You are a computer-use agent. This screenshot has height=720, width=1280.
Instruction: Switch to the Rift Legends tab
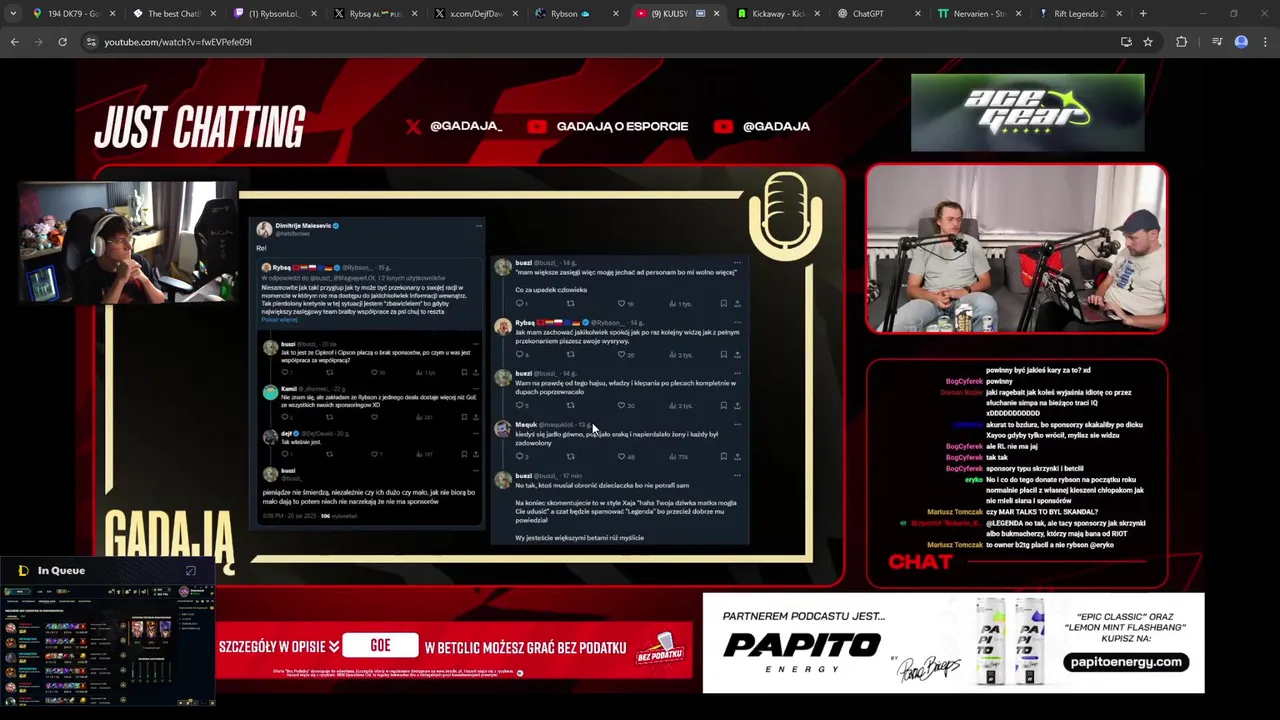(x=1080, y=14)
